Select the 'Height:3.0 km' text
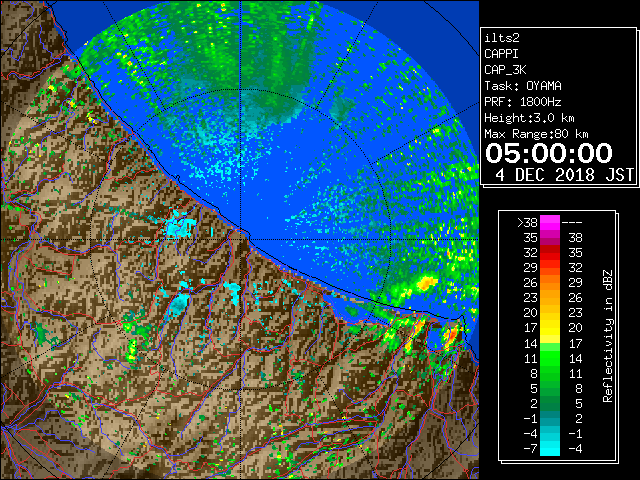Image resolution: width=640 pixels, height=480 pixels. [529, 118]
